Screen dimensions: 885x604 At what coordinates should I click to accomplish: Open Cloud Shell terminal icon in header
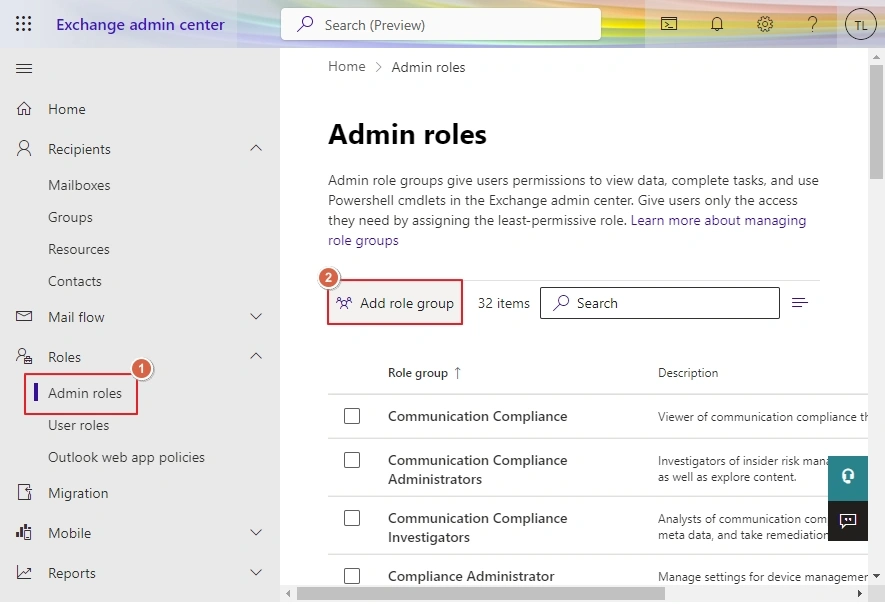click(669, 24)
